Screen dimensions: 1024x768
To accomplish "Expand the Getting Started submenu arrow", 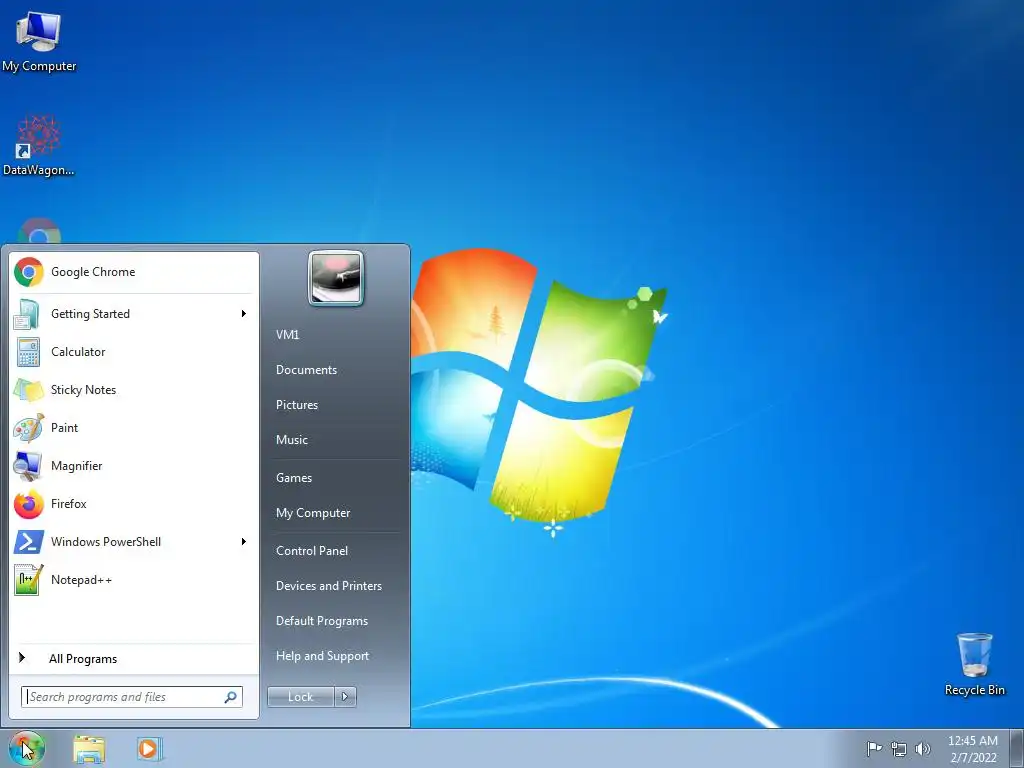I will tap(244, 313).
